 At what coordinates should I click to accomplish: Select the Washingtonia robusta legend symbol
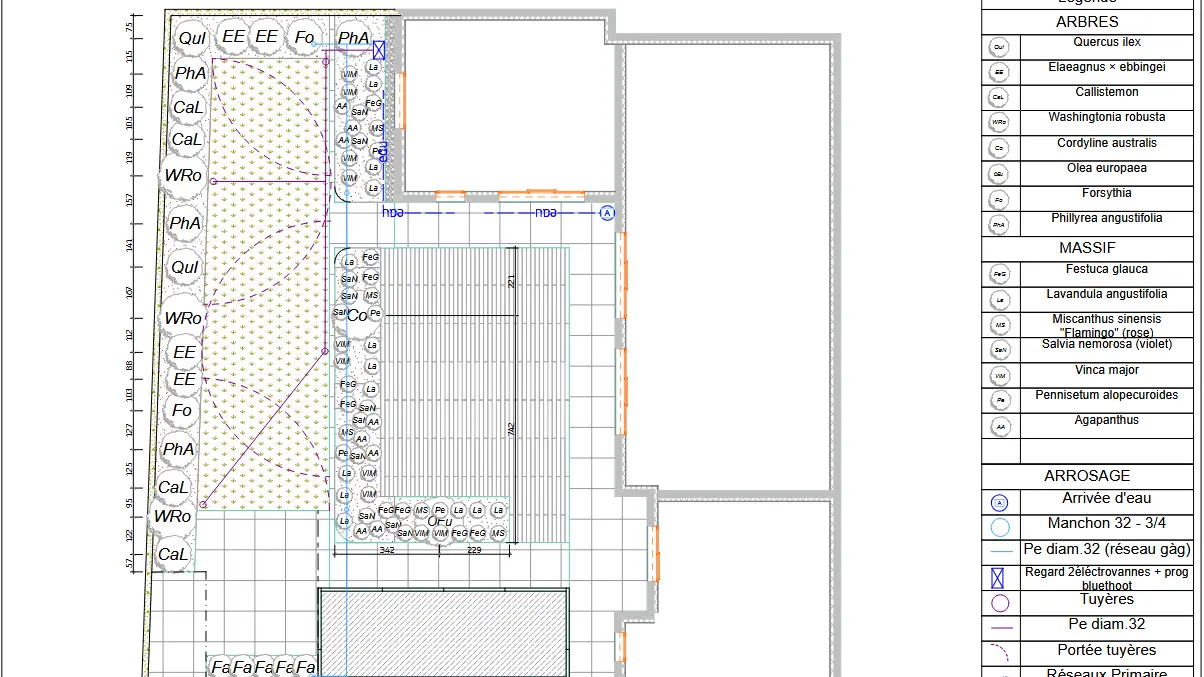click(999, 122)
